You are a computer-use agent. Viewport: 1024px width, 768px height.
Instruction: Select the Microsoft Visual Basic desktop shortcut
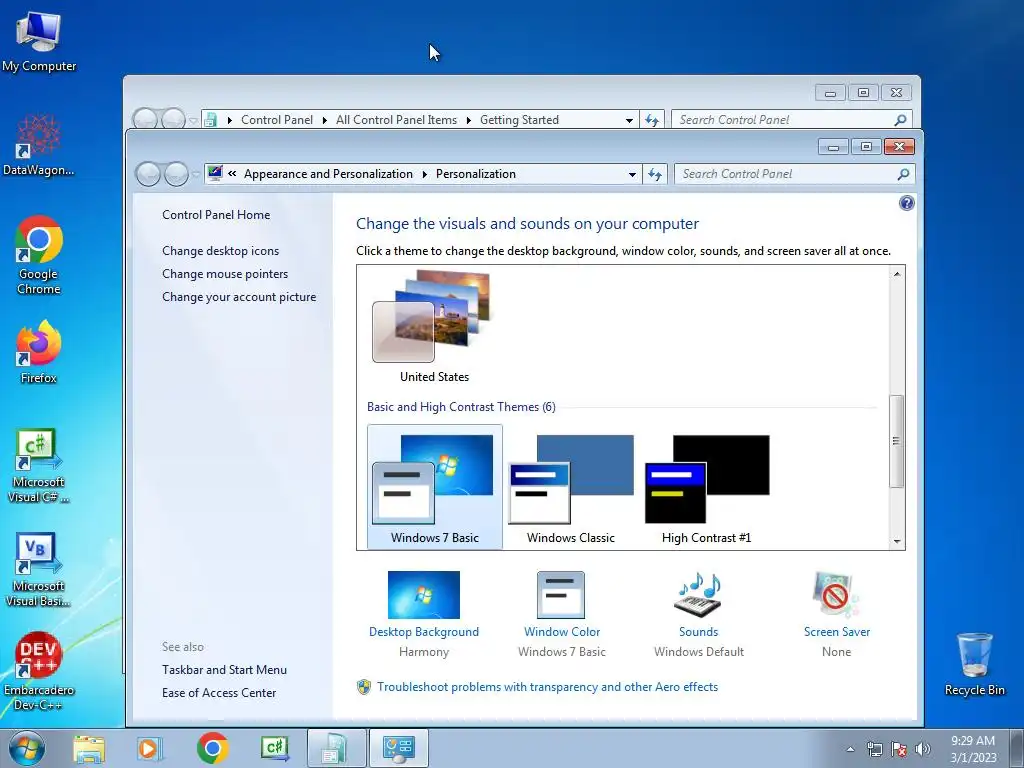pos(39,569)
